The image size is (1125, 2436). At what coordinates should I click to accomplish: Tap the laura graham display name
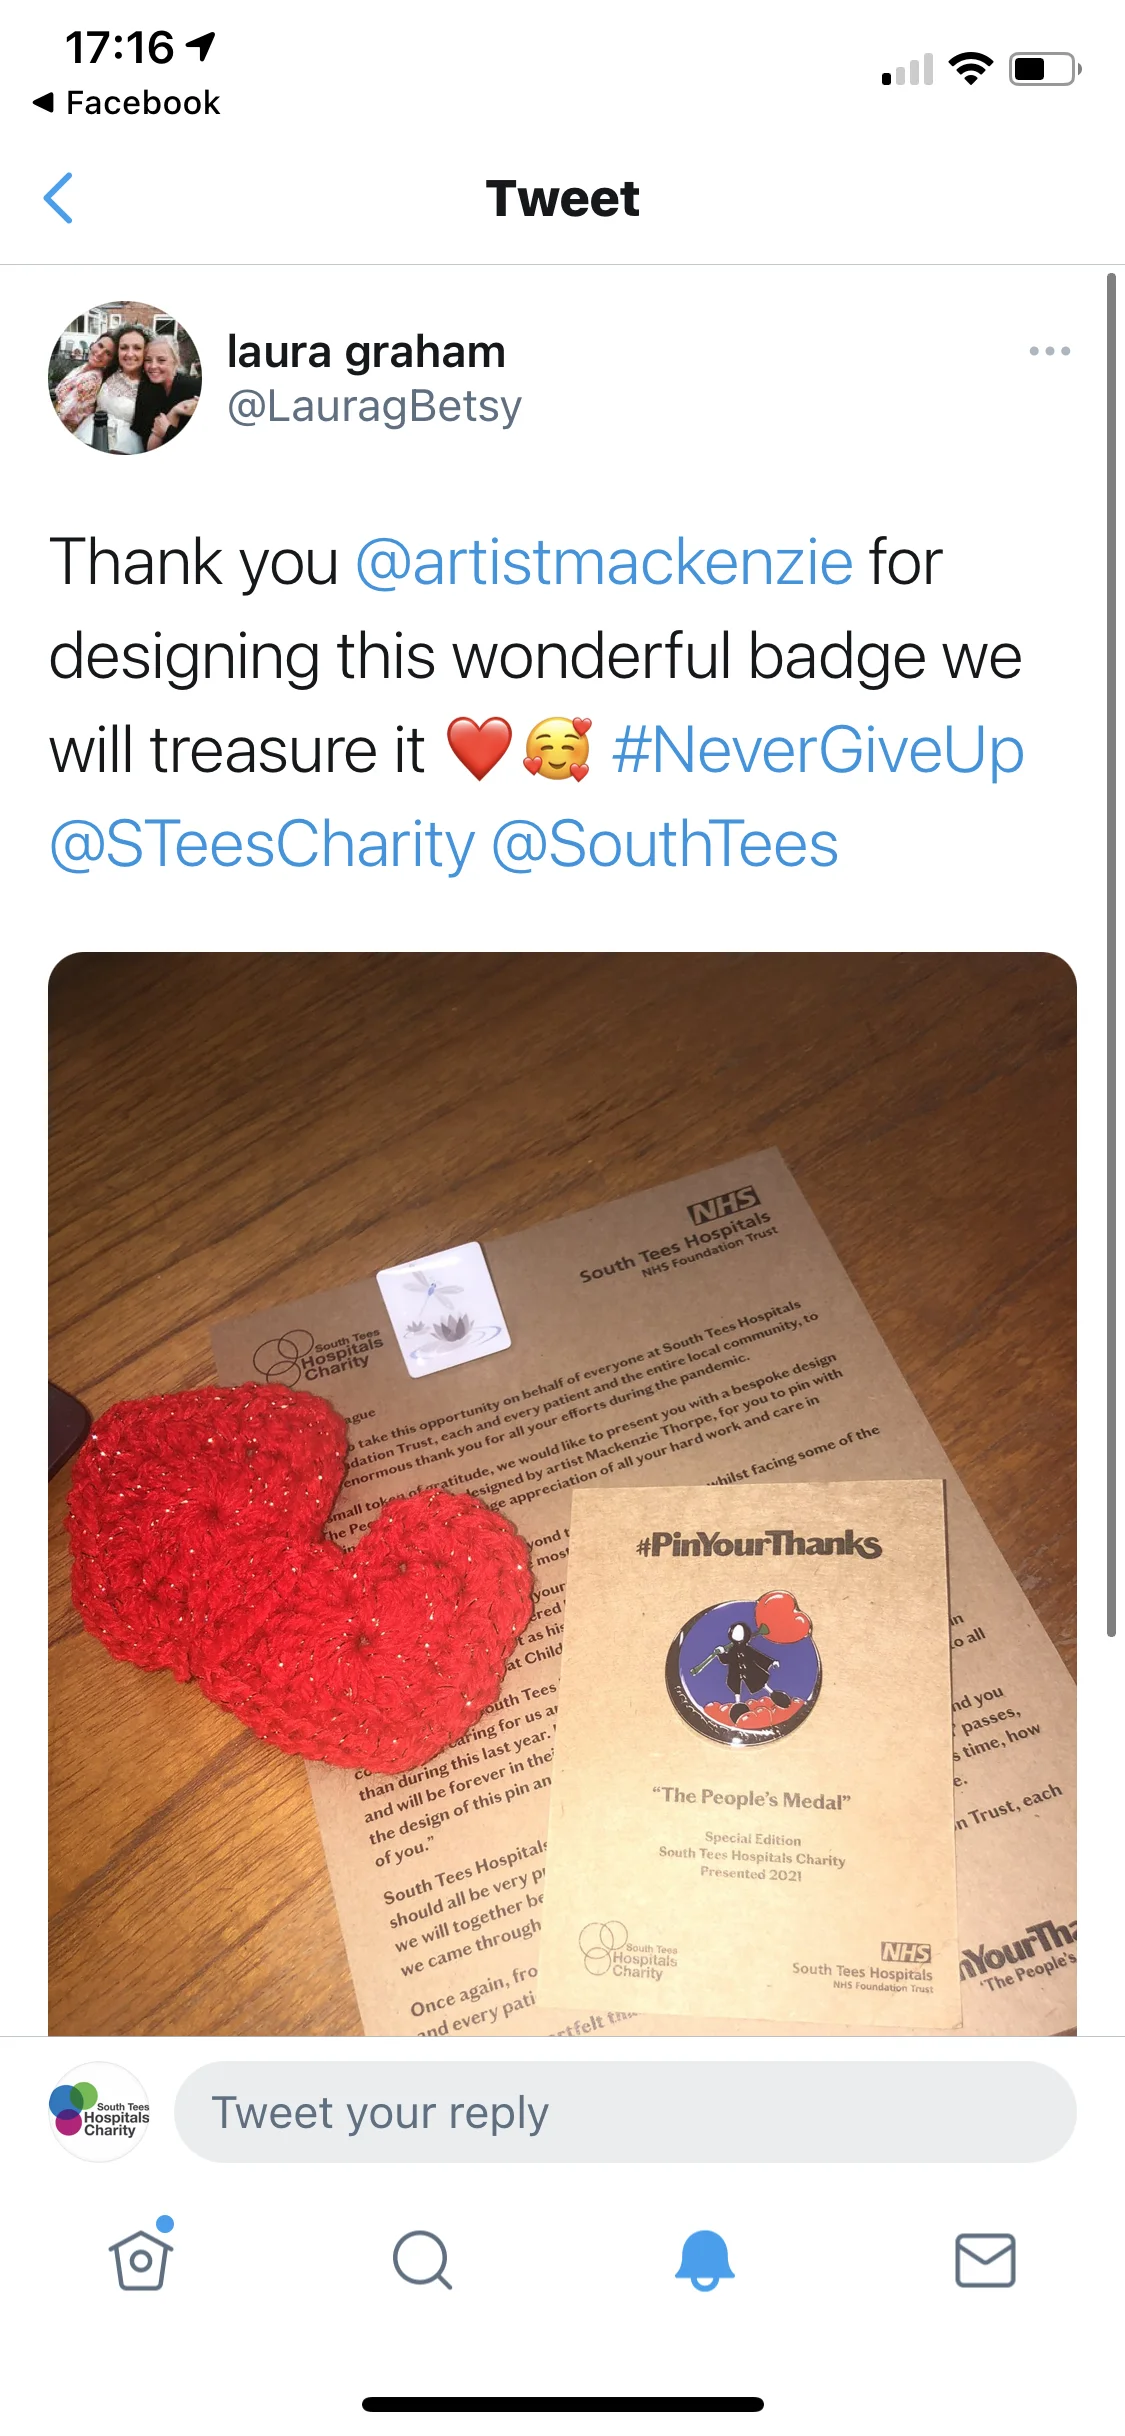click(366, 352)
